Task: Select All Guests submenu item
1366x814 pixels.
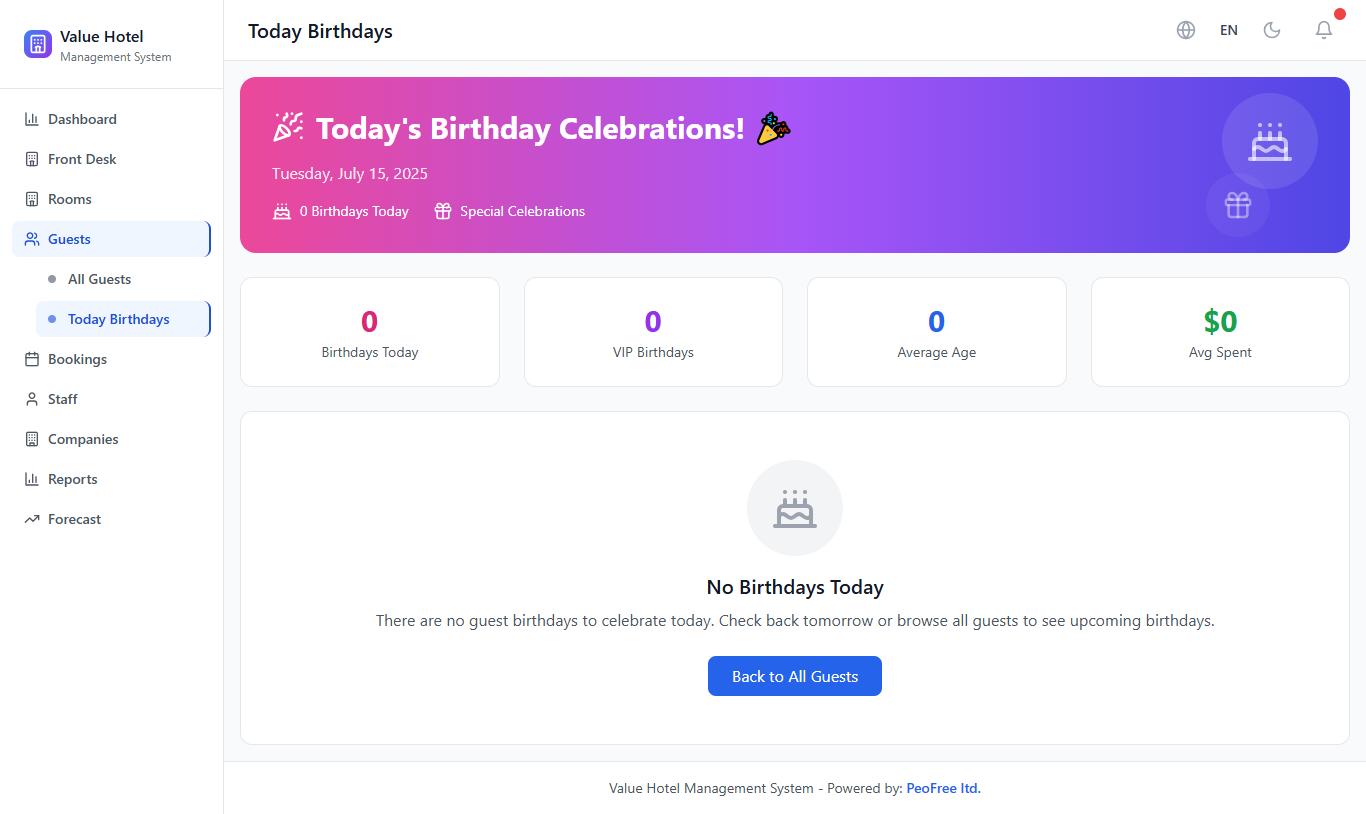Action: (99, 279)
